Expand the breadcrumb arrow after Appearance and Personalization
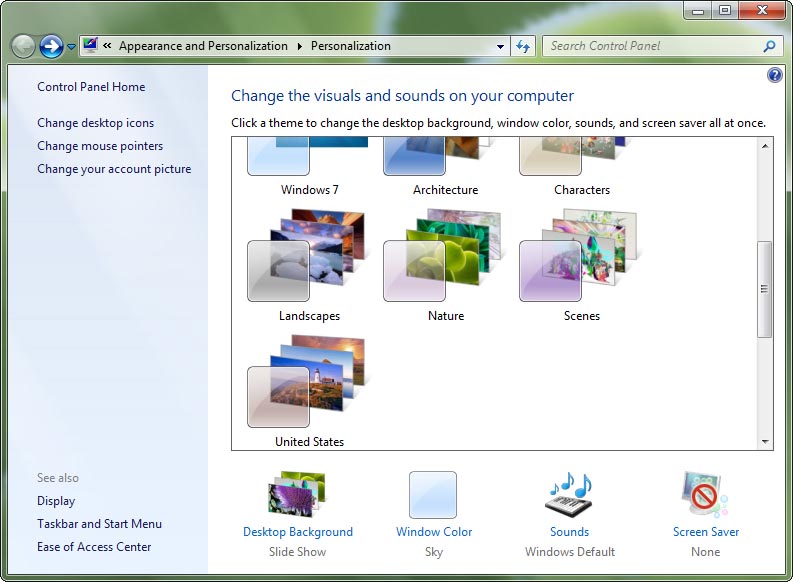 (298, 46)
